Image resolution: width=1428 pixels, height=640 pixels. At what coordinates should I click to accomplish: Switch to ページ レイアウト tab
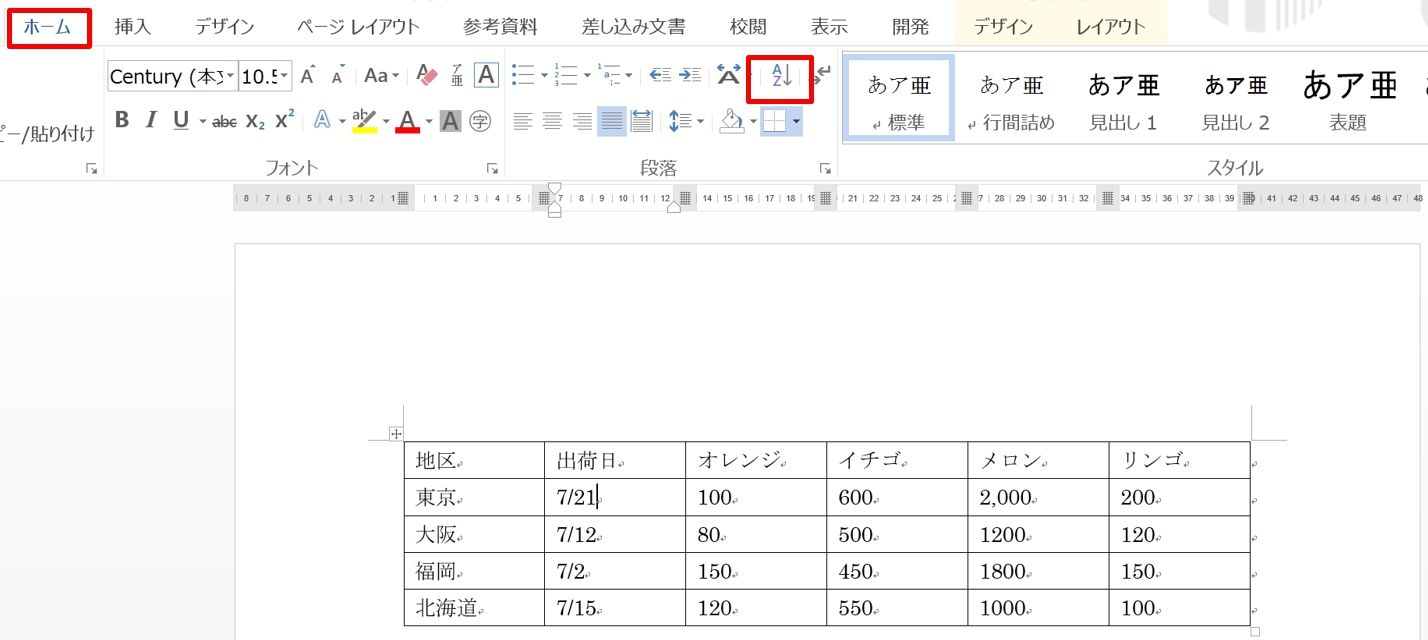pyautogui.click(x=358, y=27)
